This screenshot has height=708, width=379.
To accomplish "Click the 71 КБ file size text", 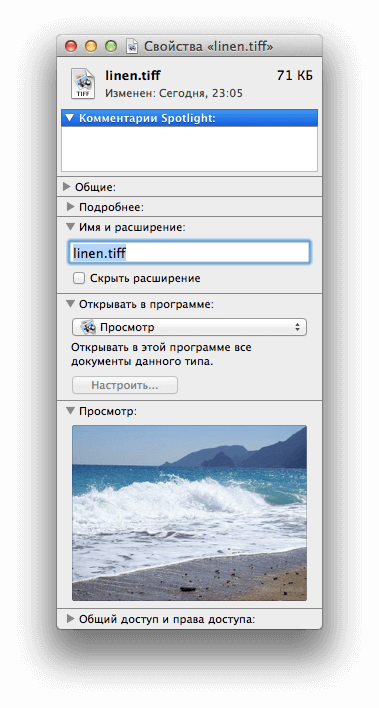I will [x=295, y=76].
